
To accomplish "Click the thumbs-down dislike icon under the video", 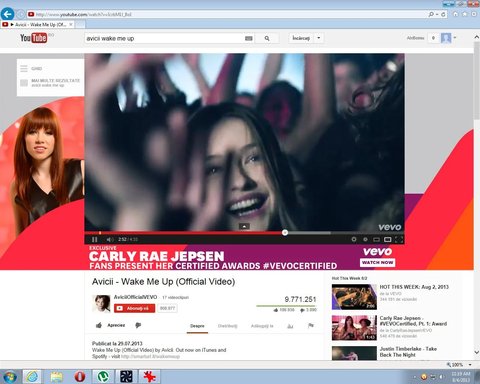I will tap(138, 325).
